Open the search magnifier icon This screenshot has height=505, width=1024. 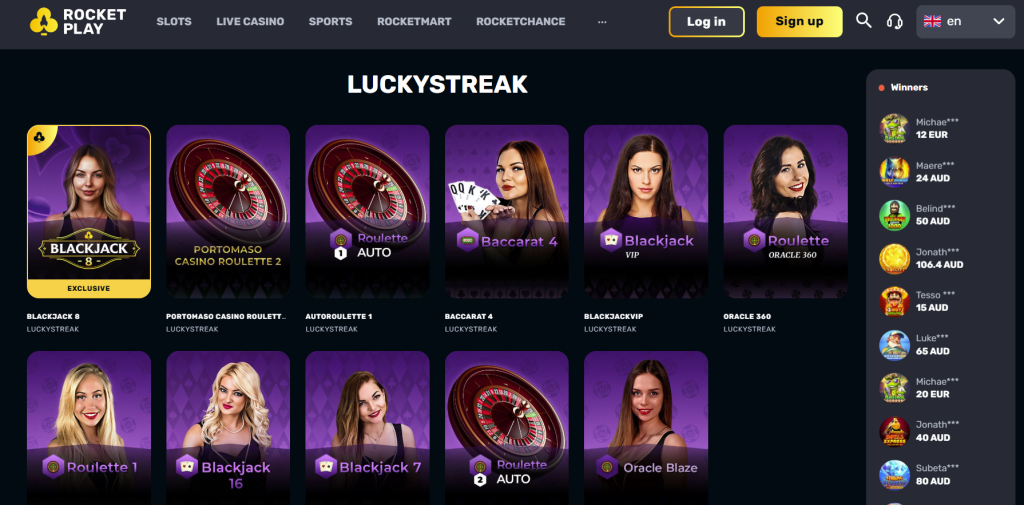click(863, 21)
